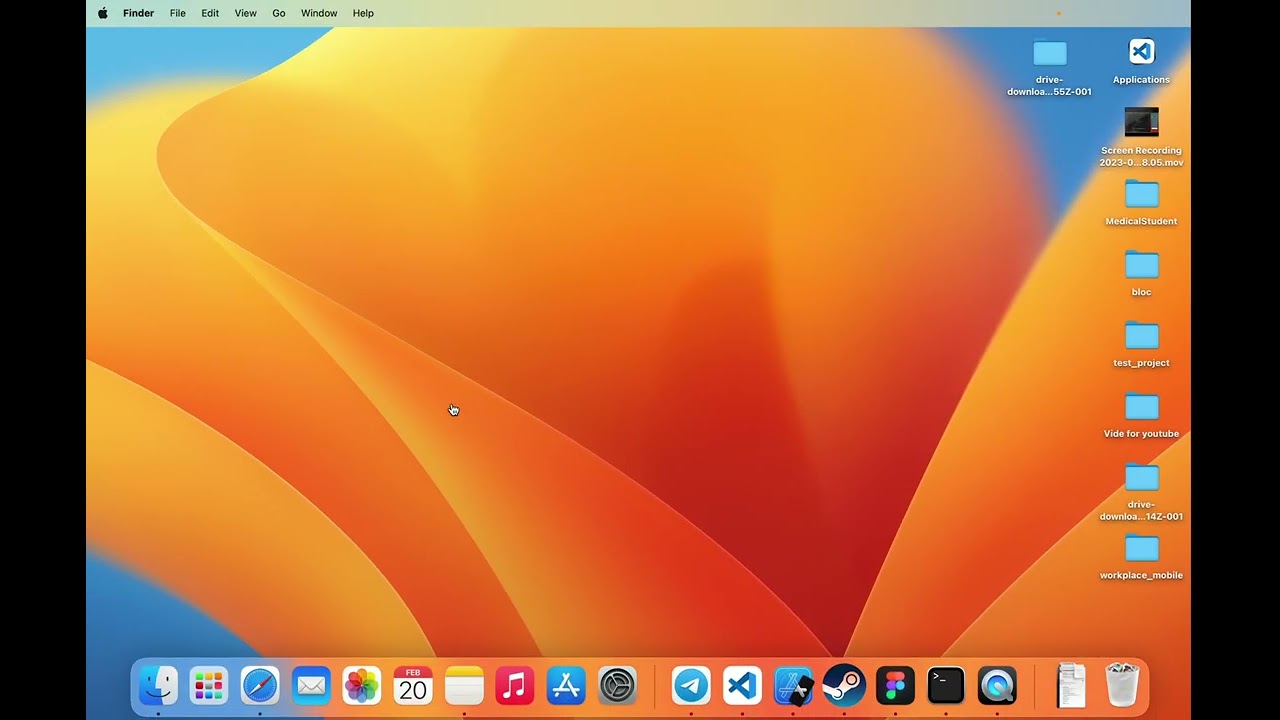Open the Notes app in the Dock
This screenshot has height=720, width=1280.
464,686
